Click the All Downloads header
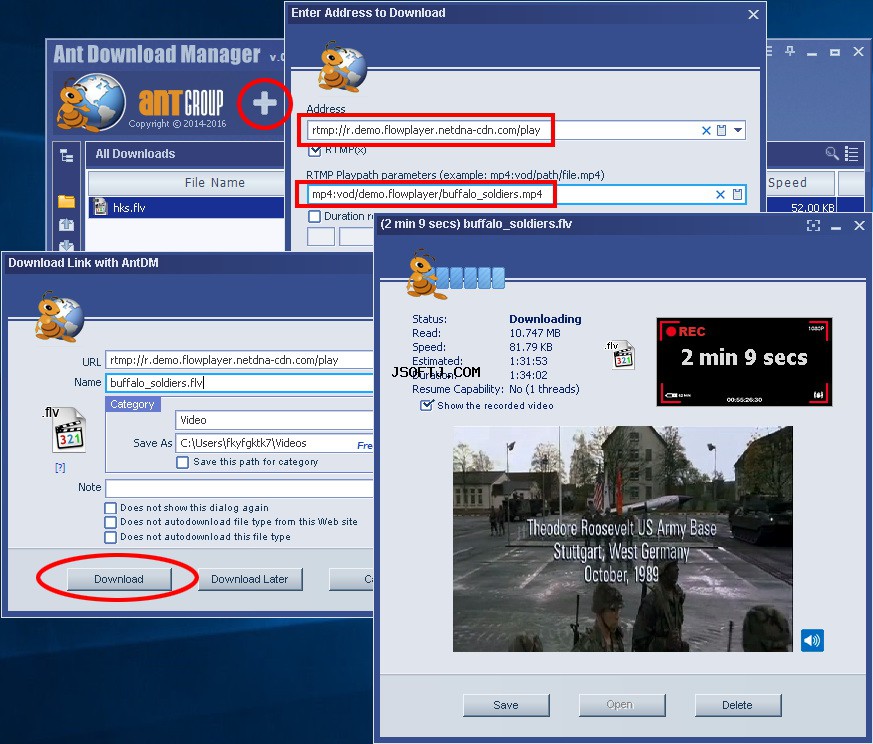Screen dimensions: 873x744 [135, 154]
